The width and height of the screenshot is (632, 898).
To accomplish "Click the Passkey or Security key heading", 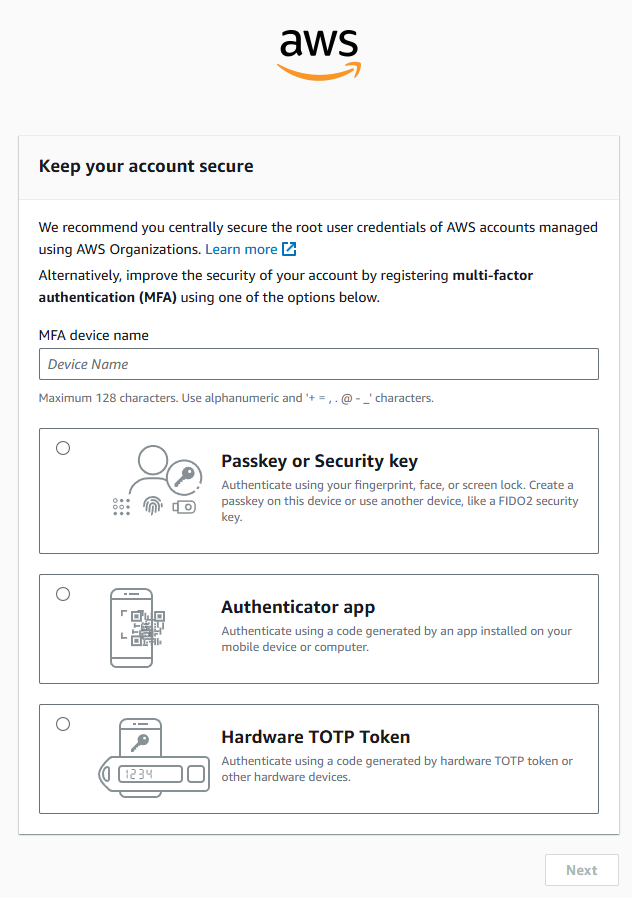I will 319,461.
